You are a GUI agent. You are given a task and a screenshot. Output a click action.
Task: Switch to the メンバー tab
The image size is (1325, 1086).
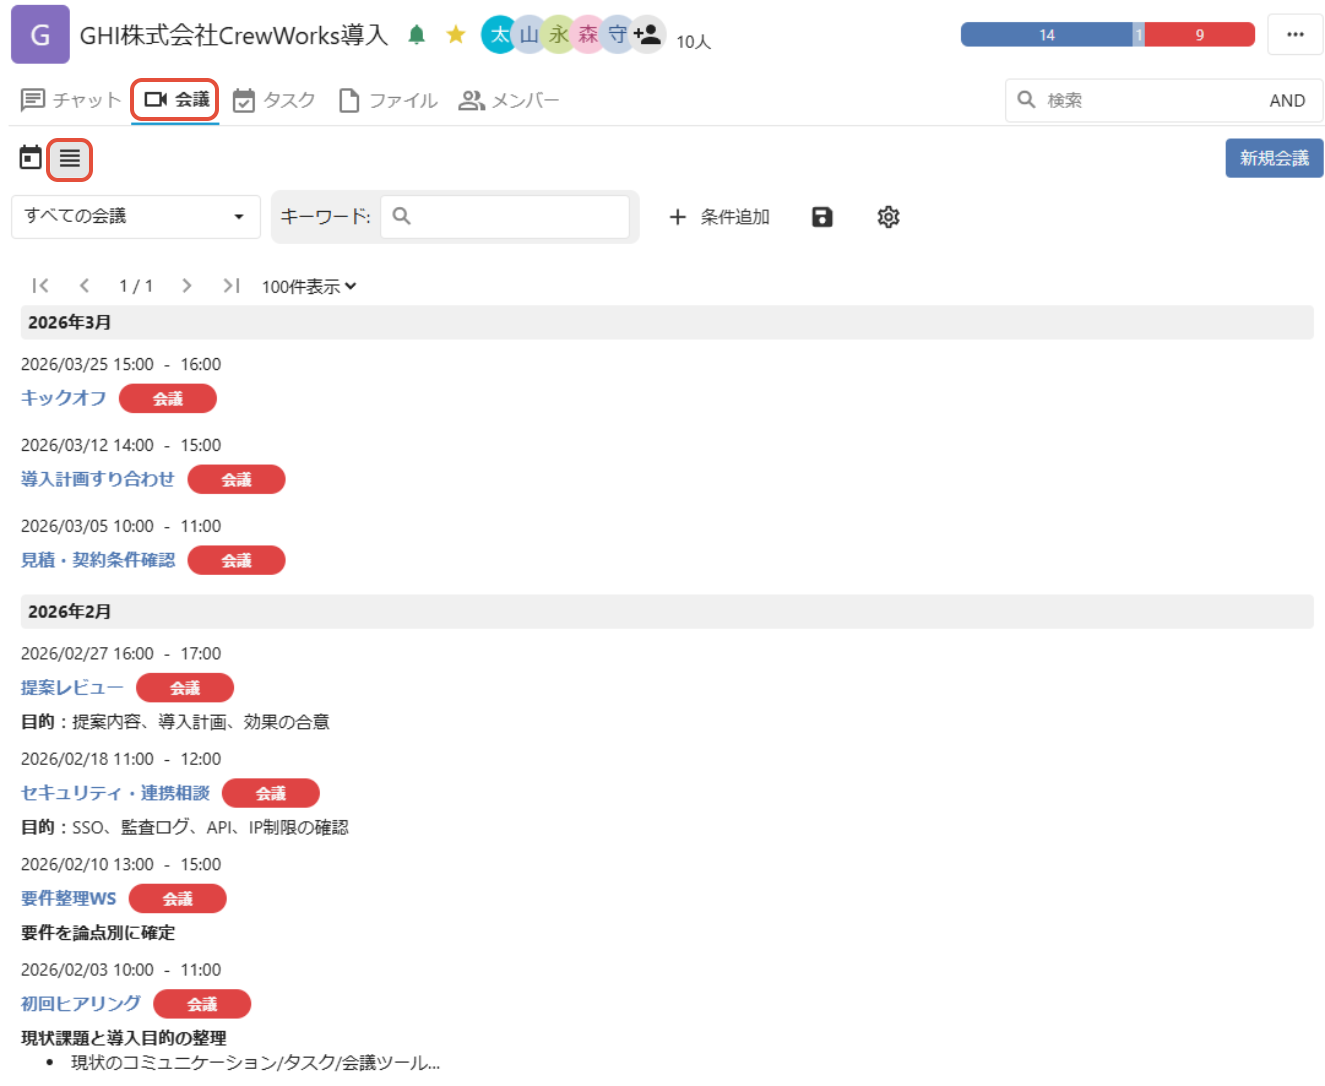pos(508,100)
